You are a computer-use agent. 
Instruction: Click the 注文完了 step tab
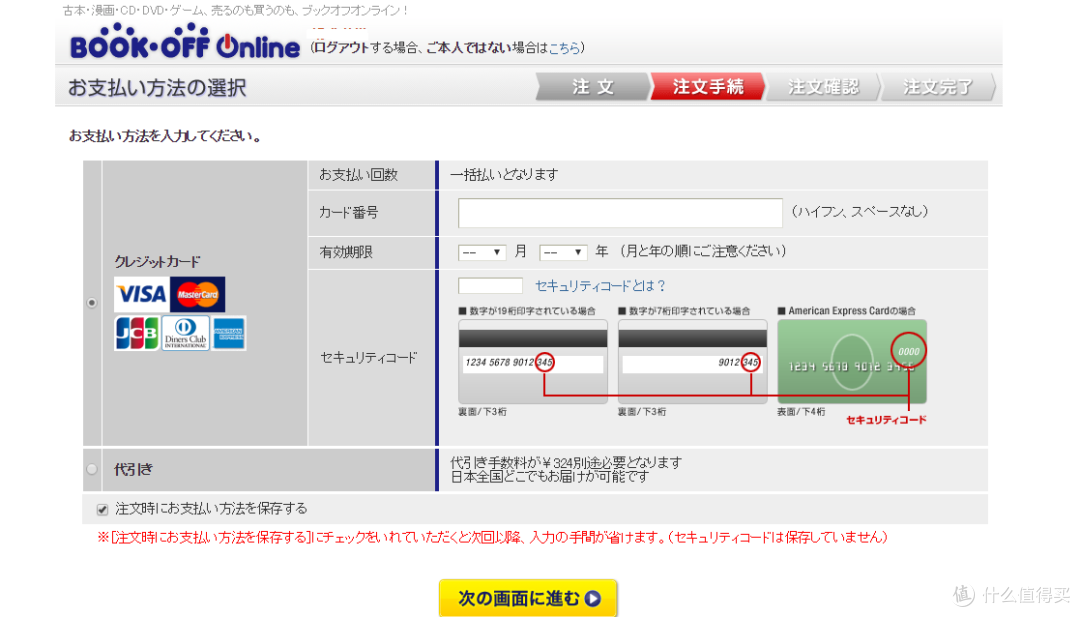point(938,87)
